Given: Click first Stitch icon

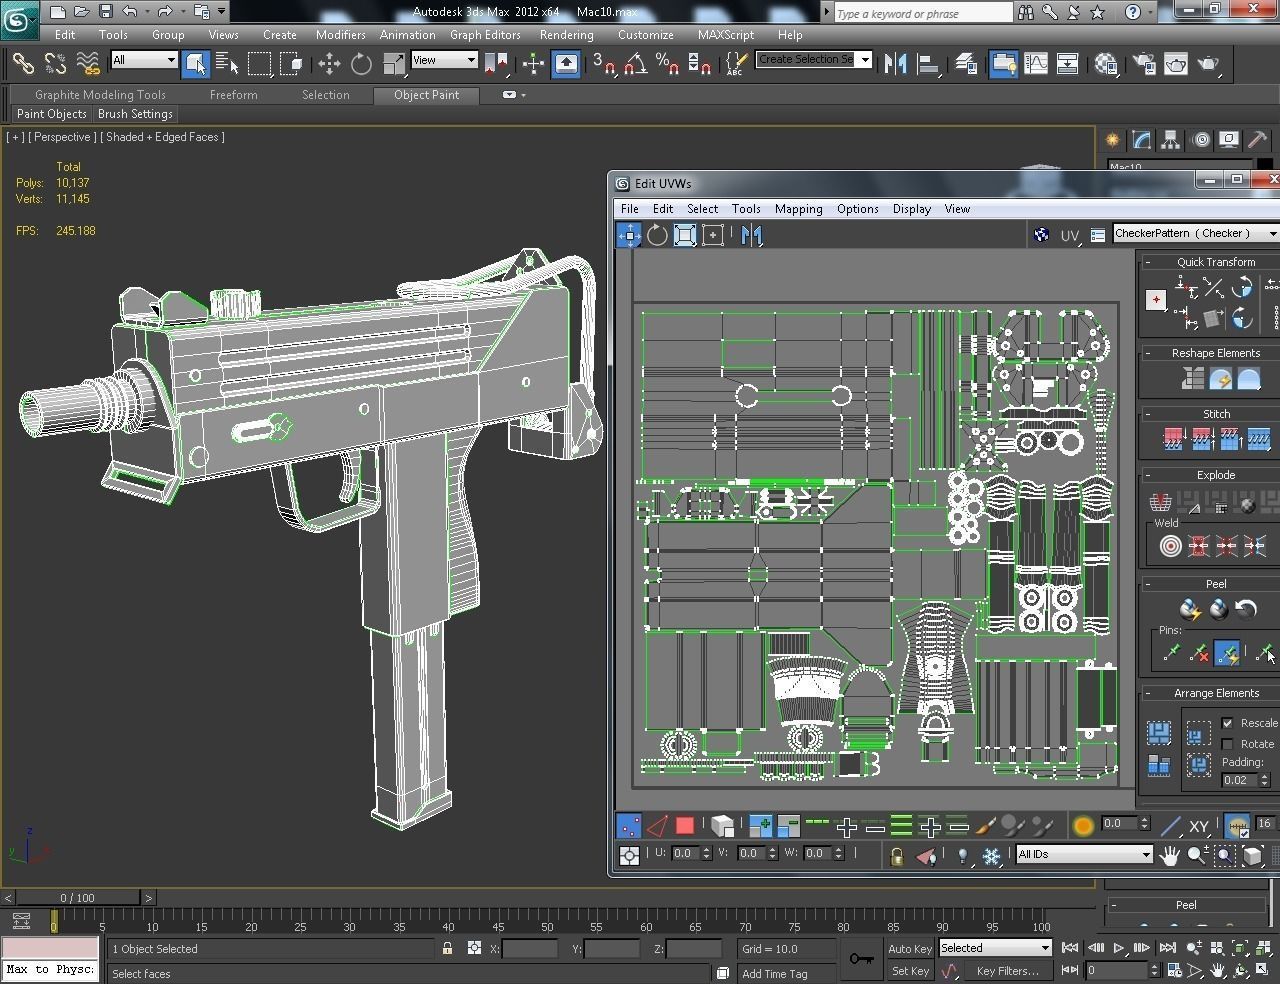Looking at the screenshot, I should click(1174, 438).
